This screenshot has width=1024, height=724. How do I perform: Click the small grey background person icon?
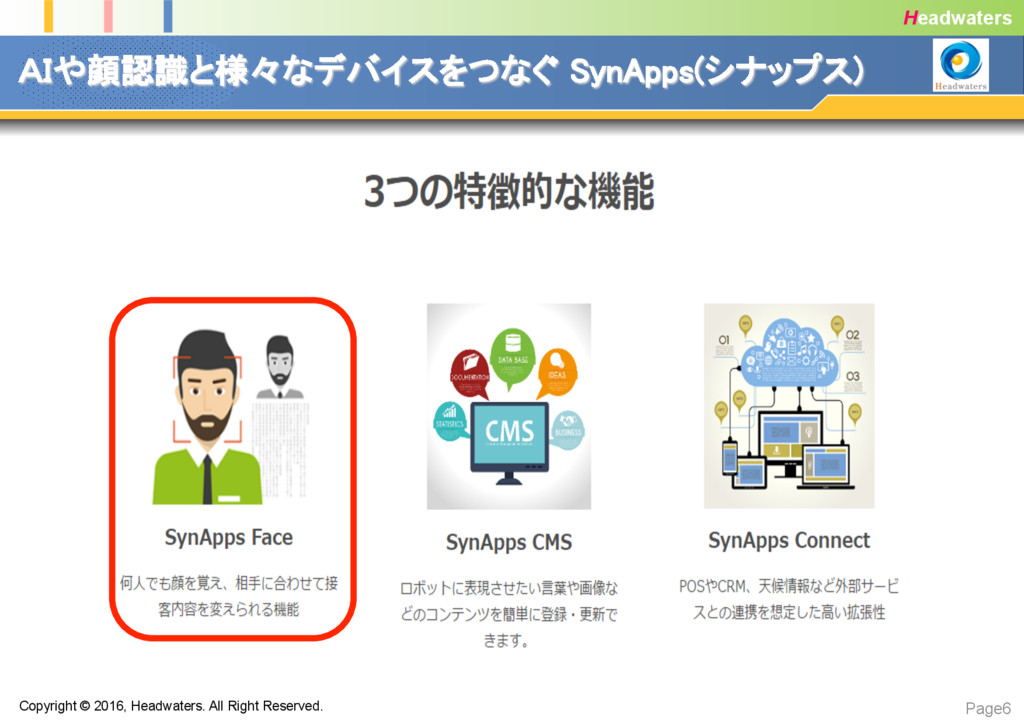pyautogui.click(x=280, y=366)
